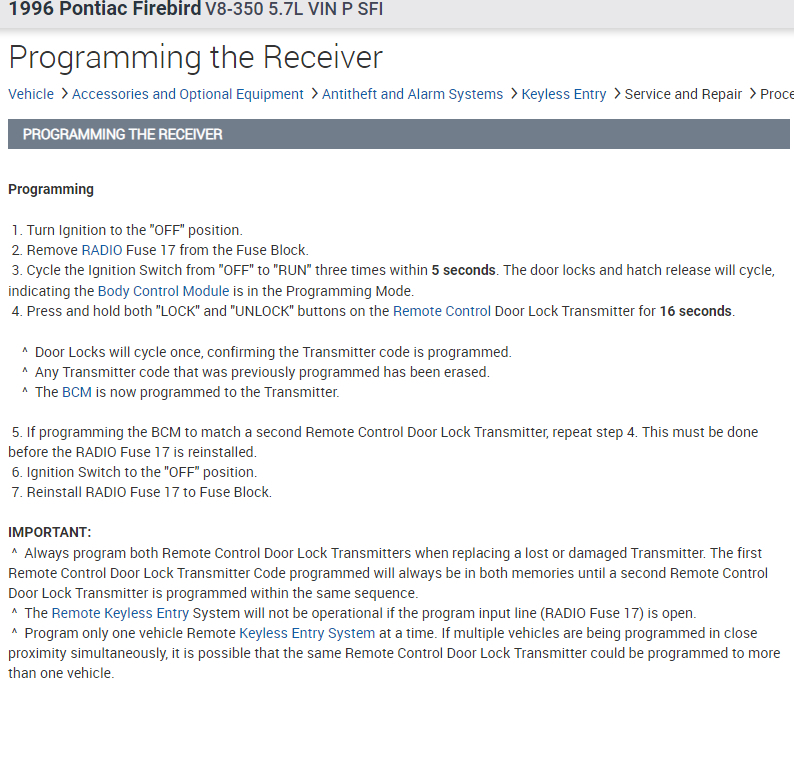This screenshot has width=794, height=773.
Task: Click step "Reinstall RADIO Fuse 17 to Fuse Block"
Action: [x=142, y=492]
